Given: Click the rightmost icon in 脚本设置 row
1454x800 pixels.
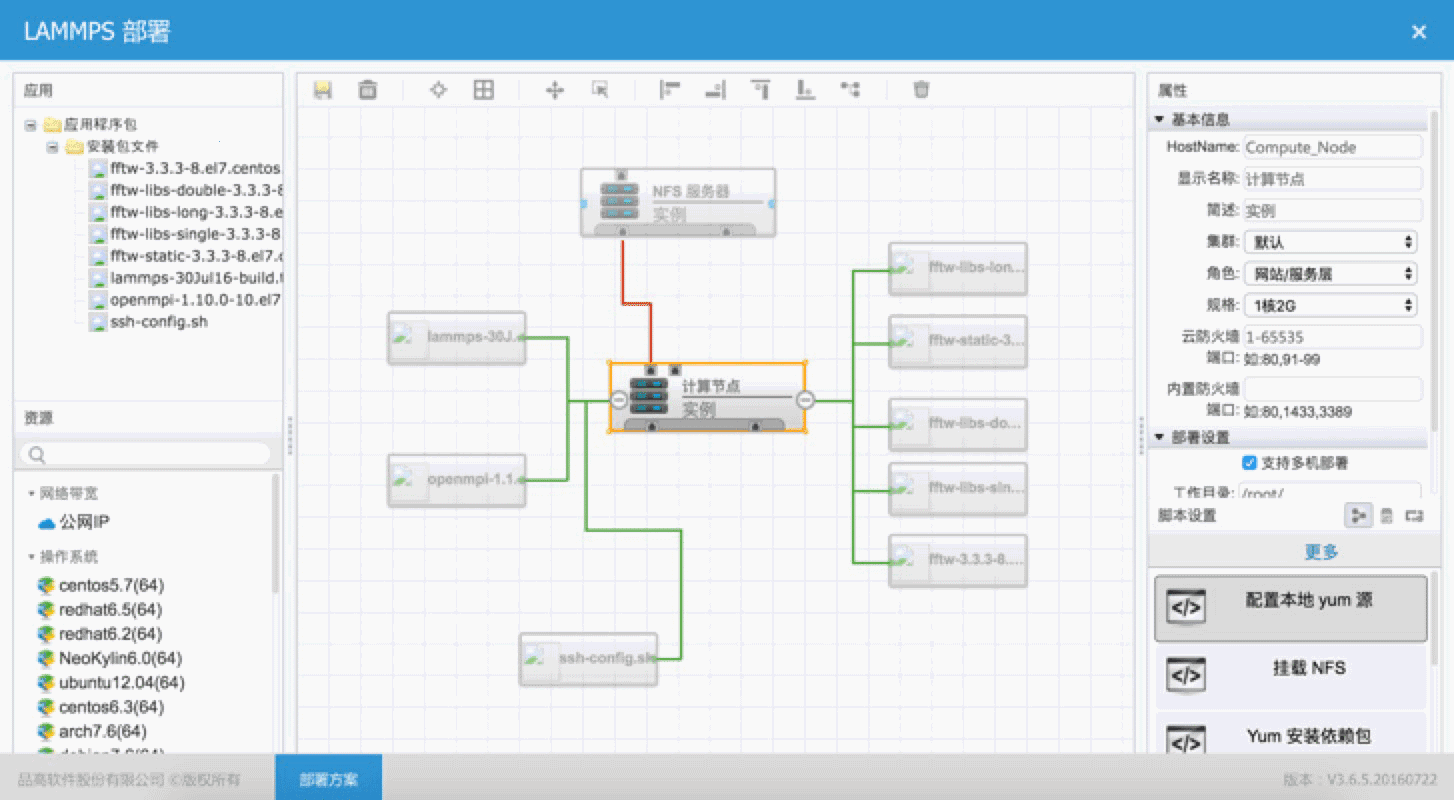Looking at the screenshot, I should click(x=1414, y=516).
